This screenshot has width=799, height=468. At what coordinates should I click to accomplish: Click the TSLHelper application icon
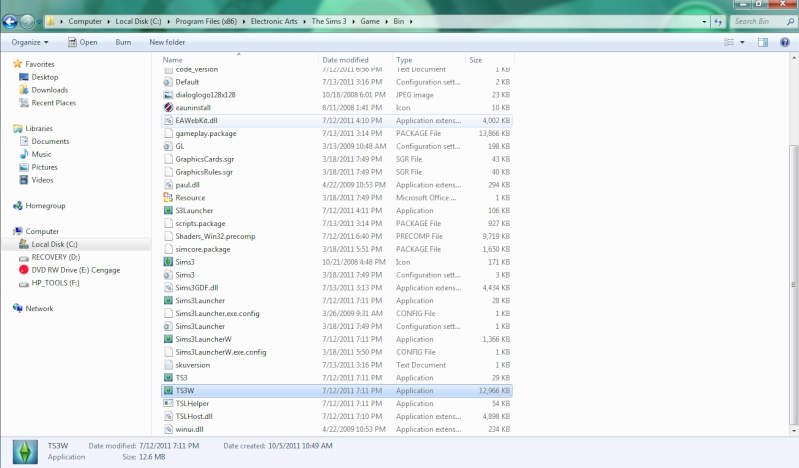(168, 403)
